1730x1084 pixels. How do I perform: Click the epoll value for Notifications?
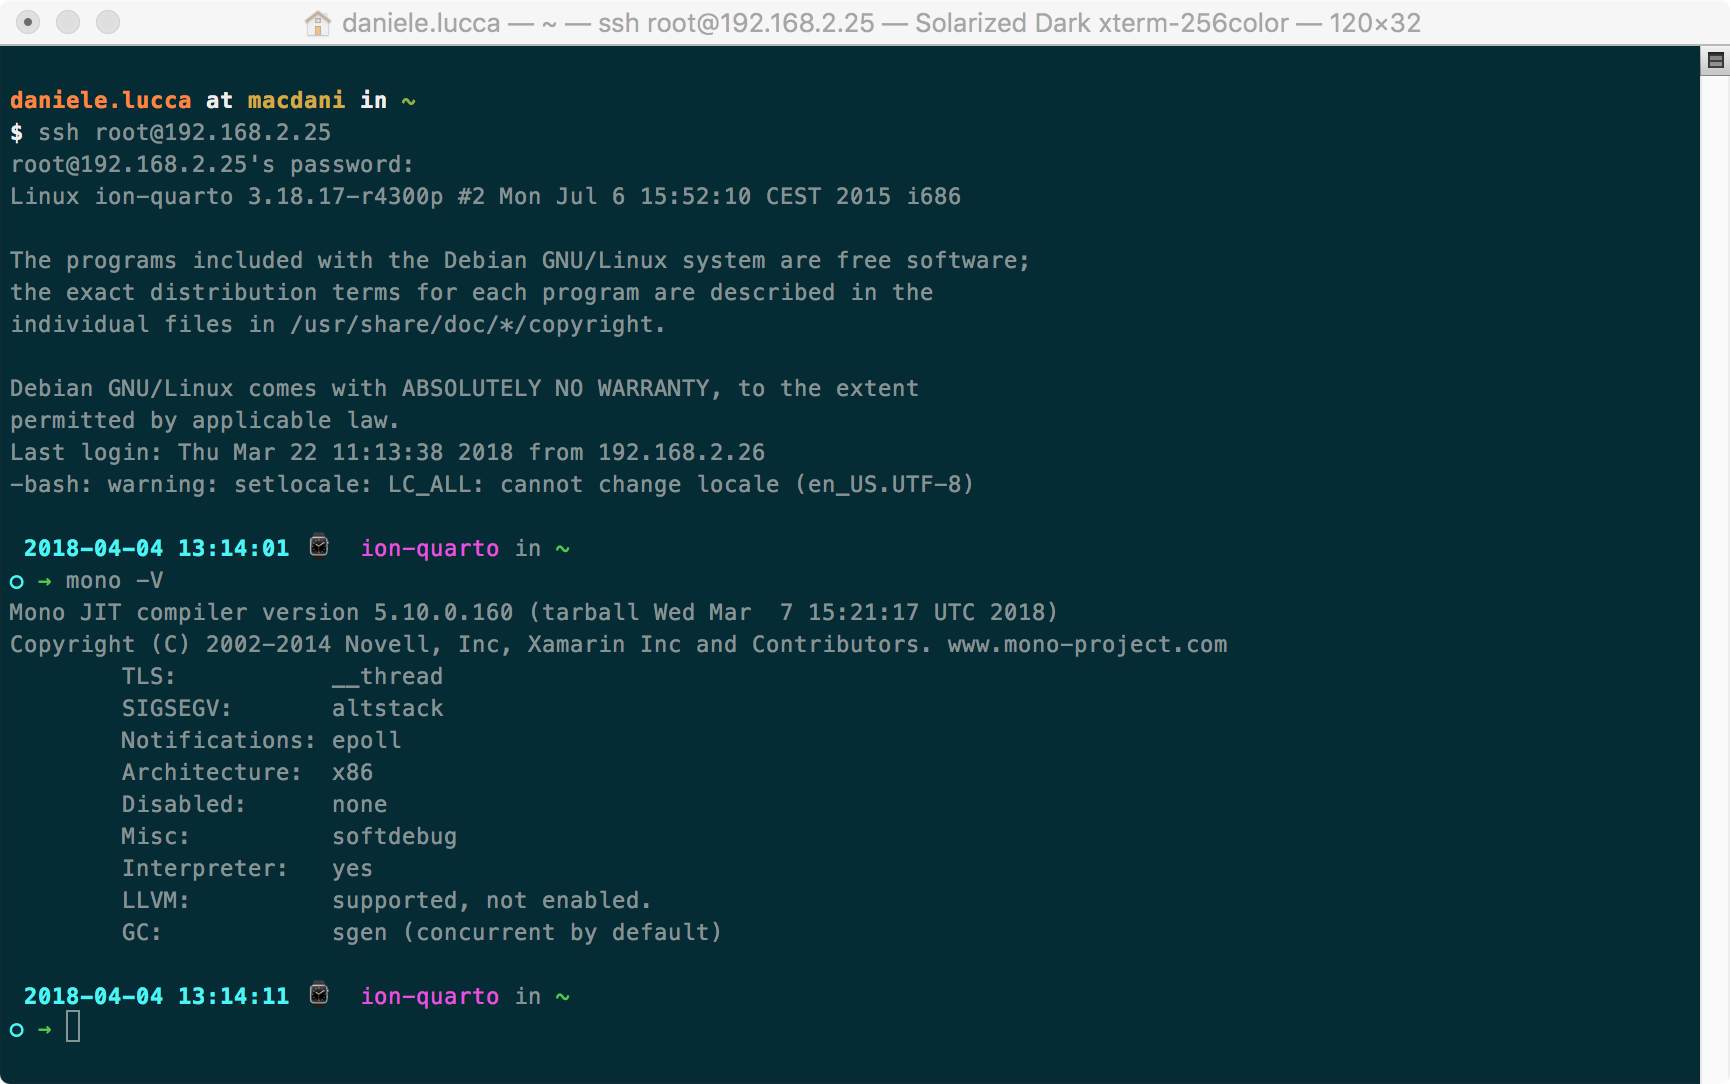(x=367, y=740)
